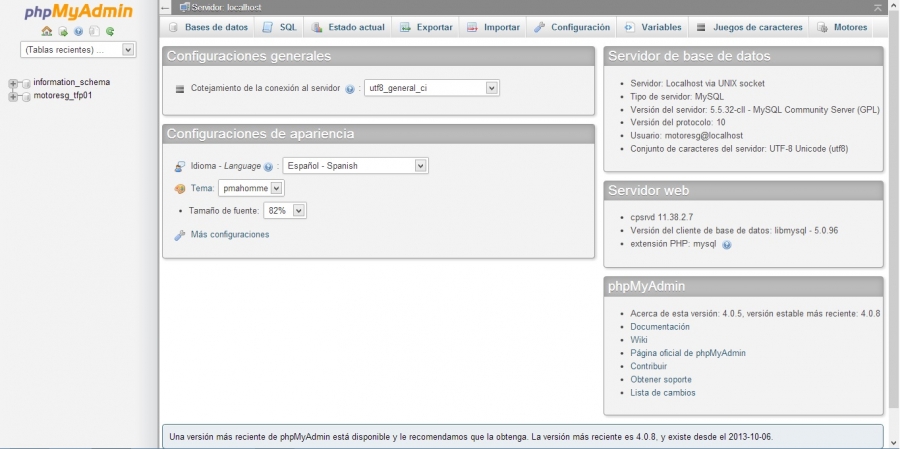Click the wrench icon beside Más configuraciones

tap(180, 235)
